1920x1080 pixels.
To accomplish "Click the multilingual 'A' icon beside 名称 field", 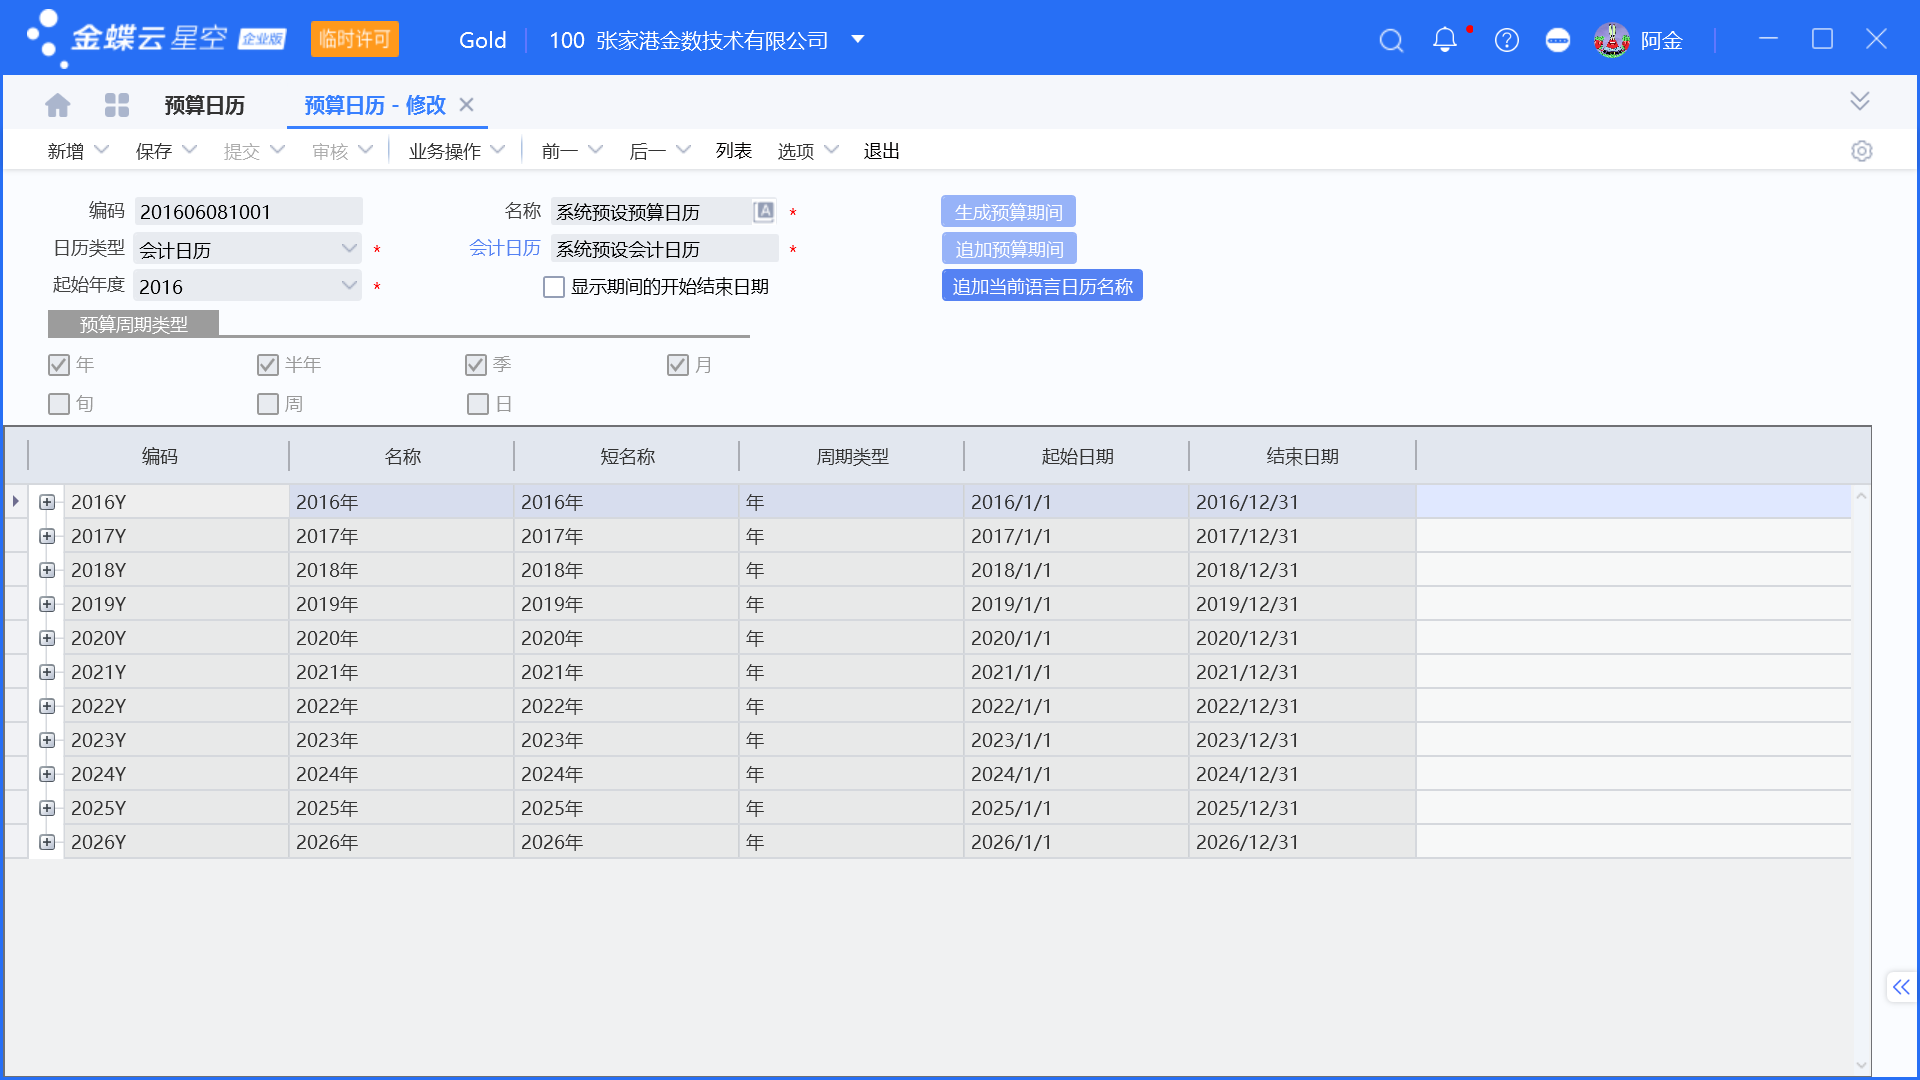I will pyautogui.click(x=764, y=211).
